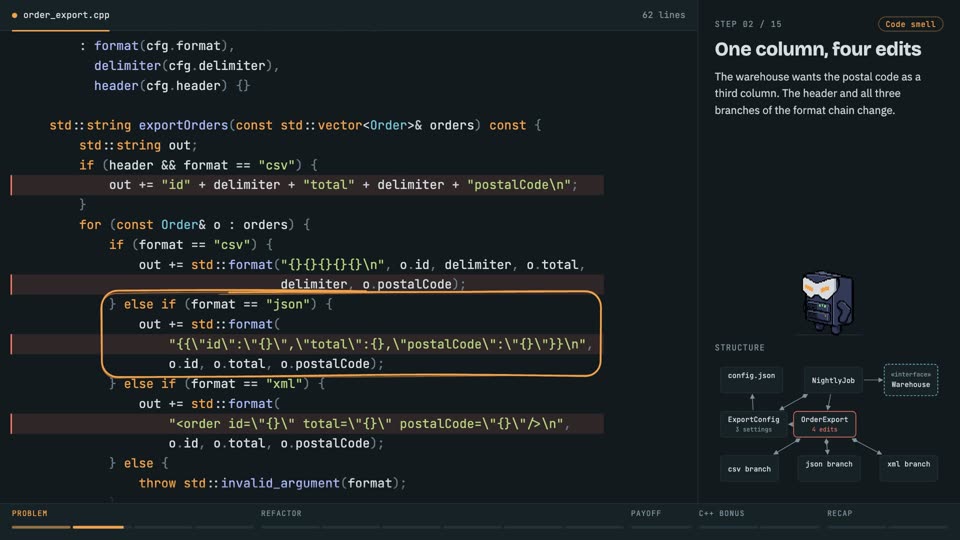The height and width of the screenshot is (540, 960).
Task: Select the 'csv branch' diagram node
Action: point(749,469)
